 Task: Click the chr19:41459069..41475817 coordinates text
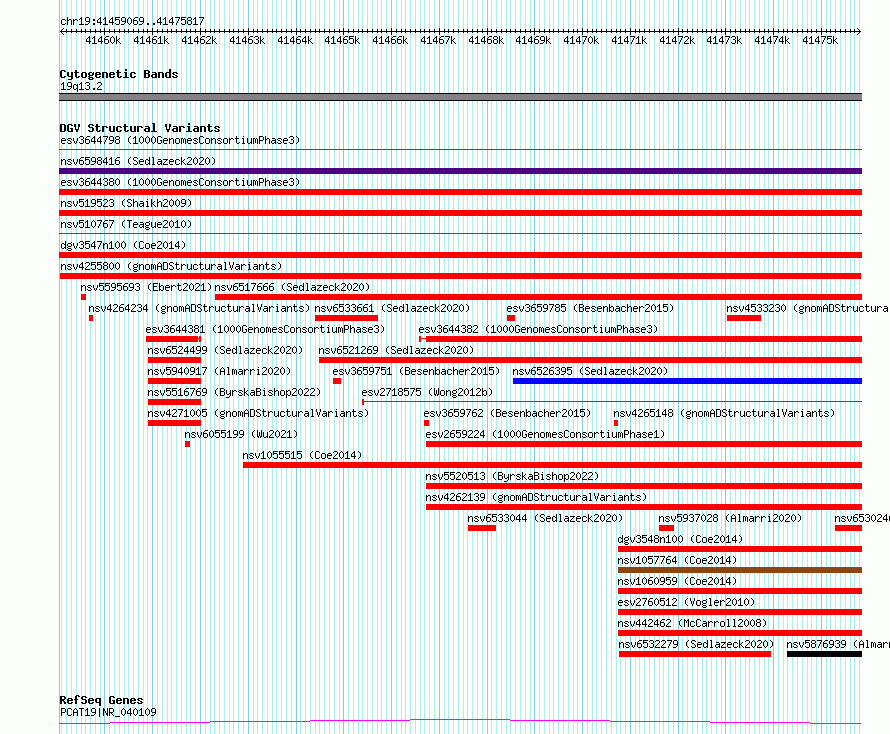pyautogui.click(x=132, y=22)
